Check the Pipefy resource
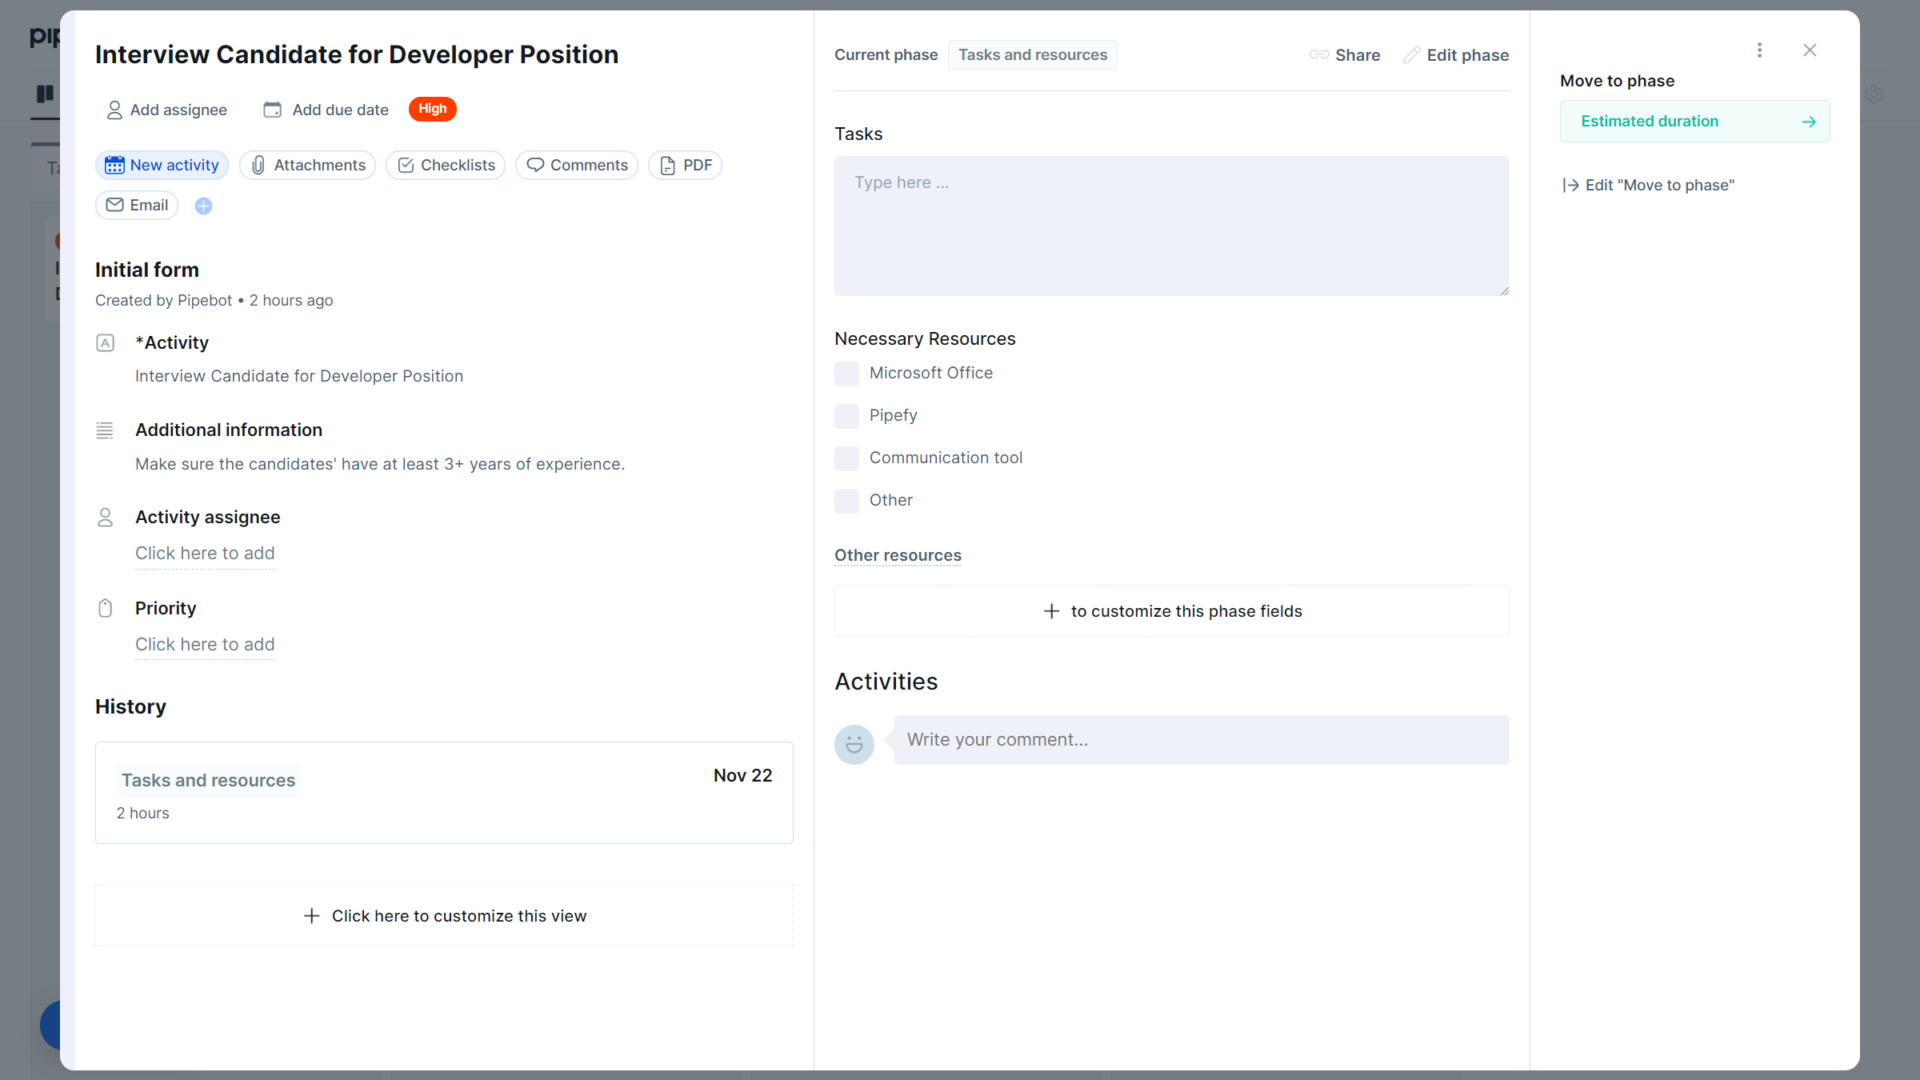This screenshot has height=1080, width=1920. click(847, 416)
